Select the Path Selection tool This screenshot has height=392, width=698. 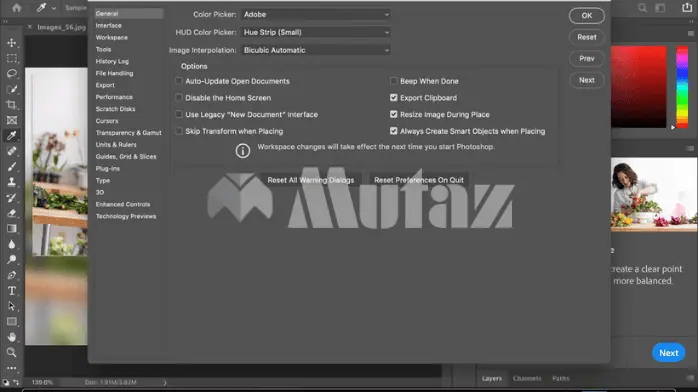click(x=12, y=306)
